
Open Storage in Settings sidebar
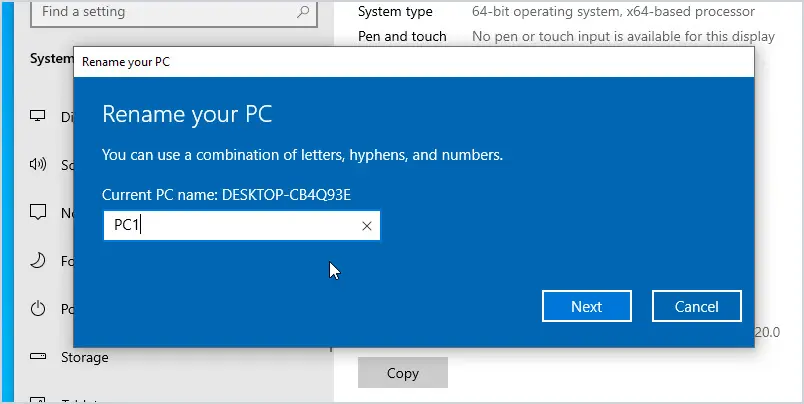coord(85,357)
